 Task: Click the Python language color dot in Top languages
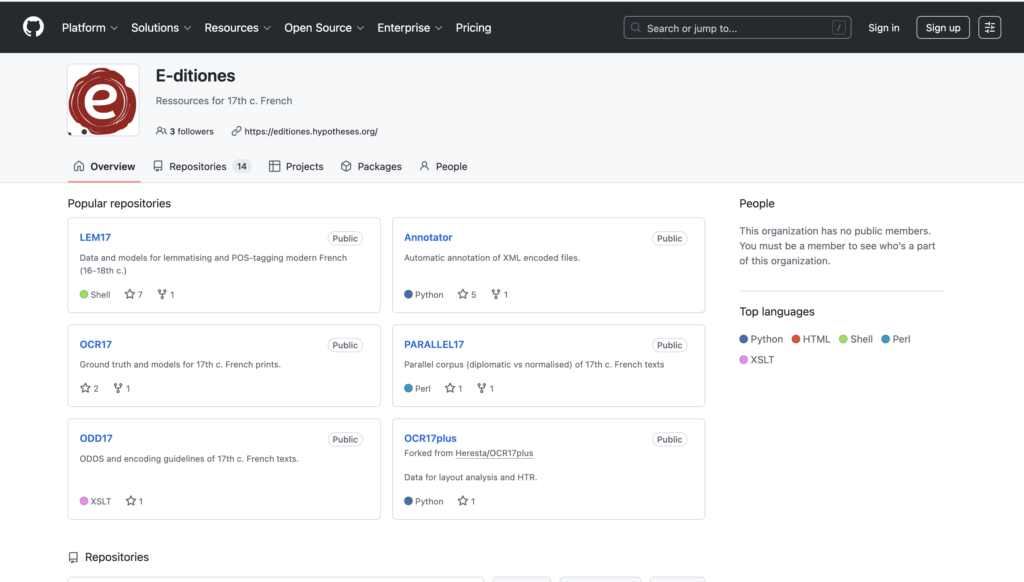(744, 339)
